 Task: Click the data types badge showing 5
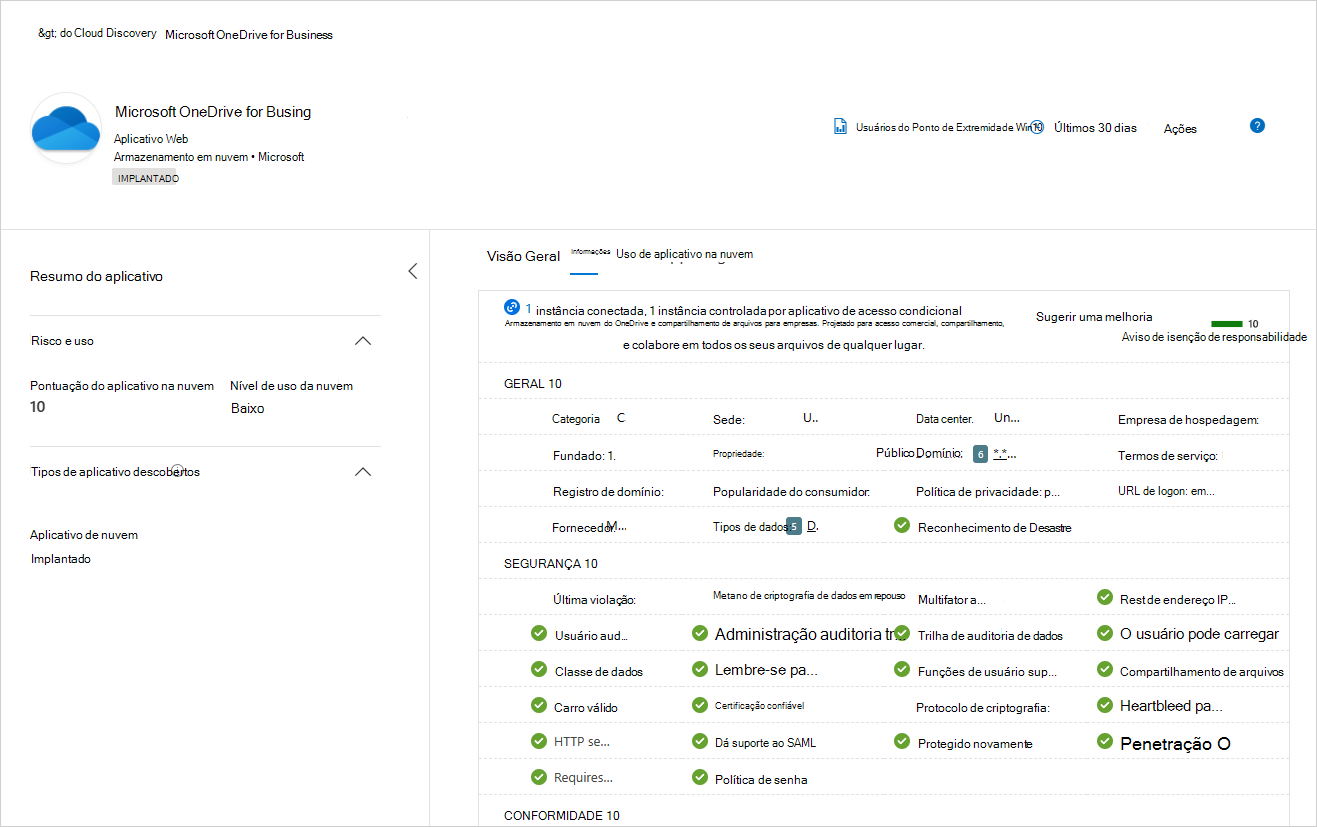[x=794, y=526]
